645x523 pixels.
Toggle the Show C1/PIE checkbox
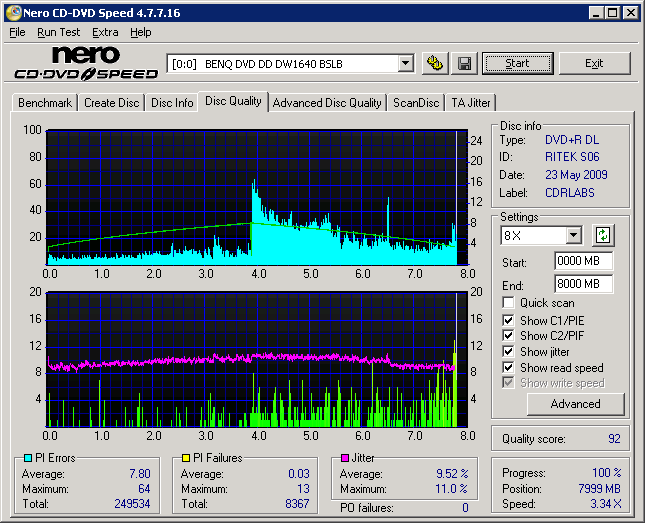point(509,320)
